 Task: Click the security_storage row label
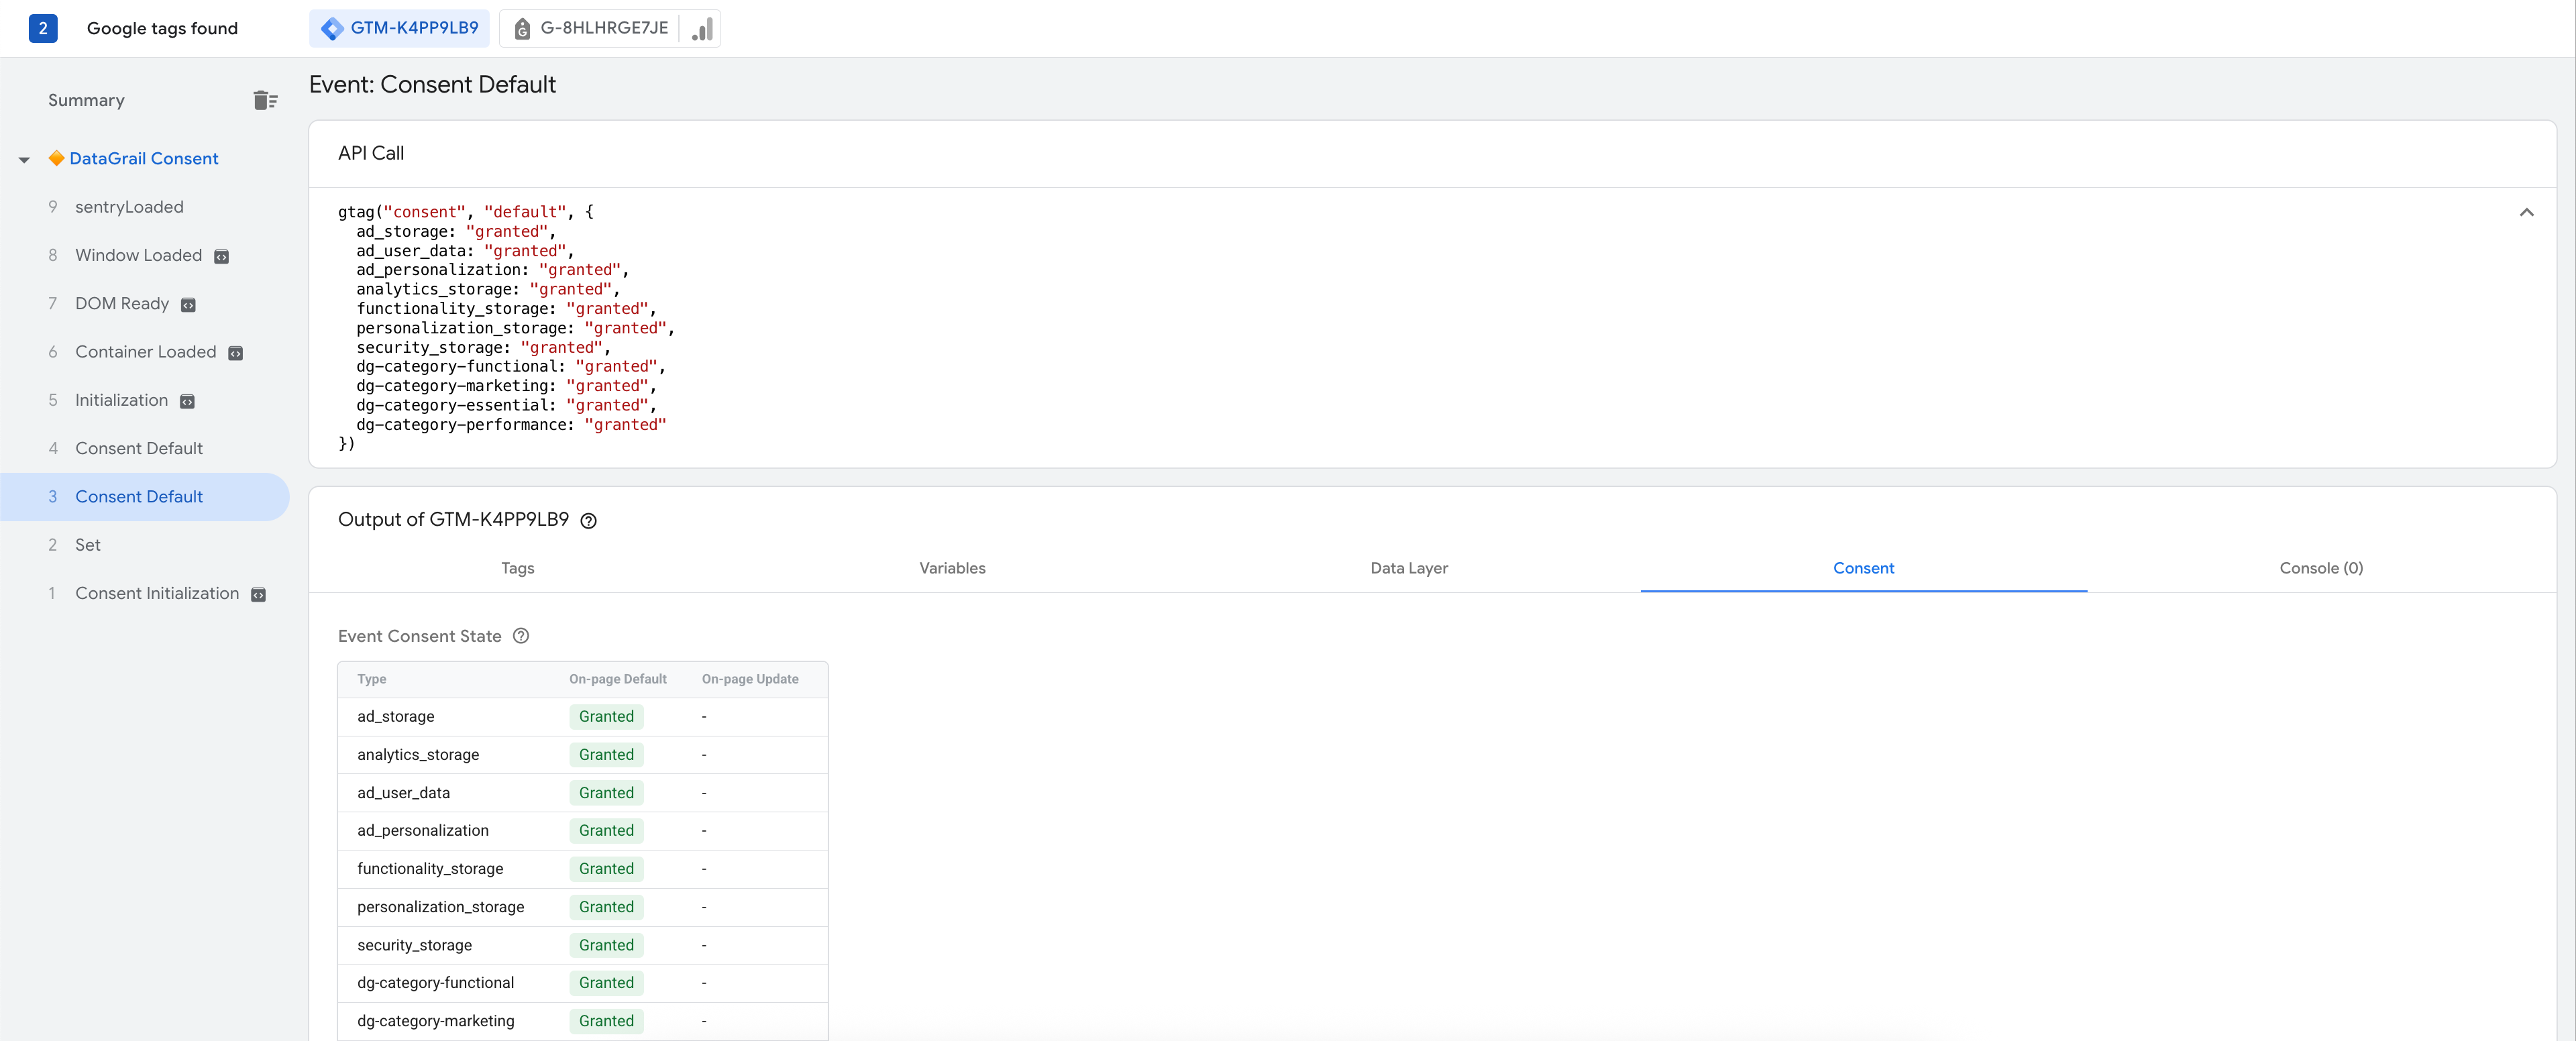coord(414,945)
